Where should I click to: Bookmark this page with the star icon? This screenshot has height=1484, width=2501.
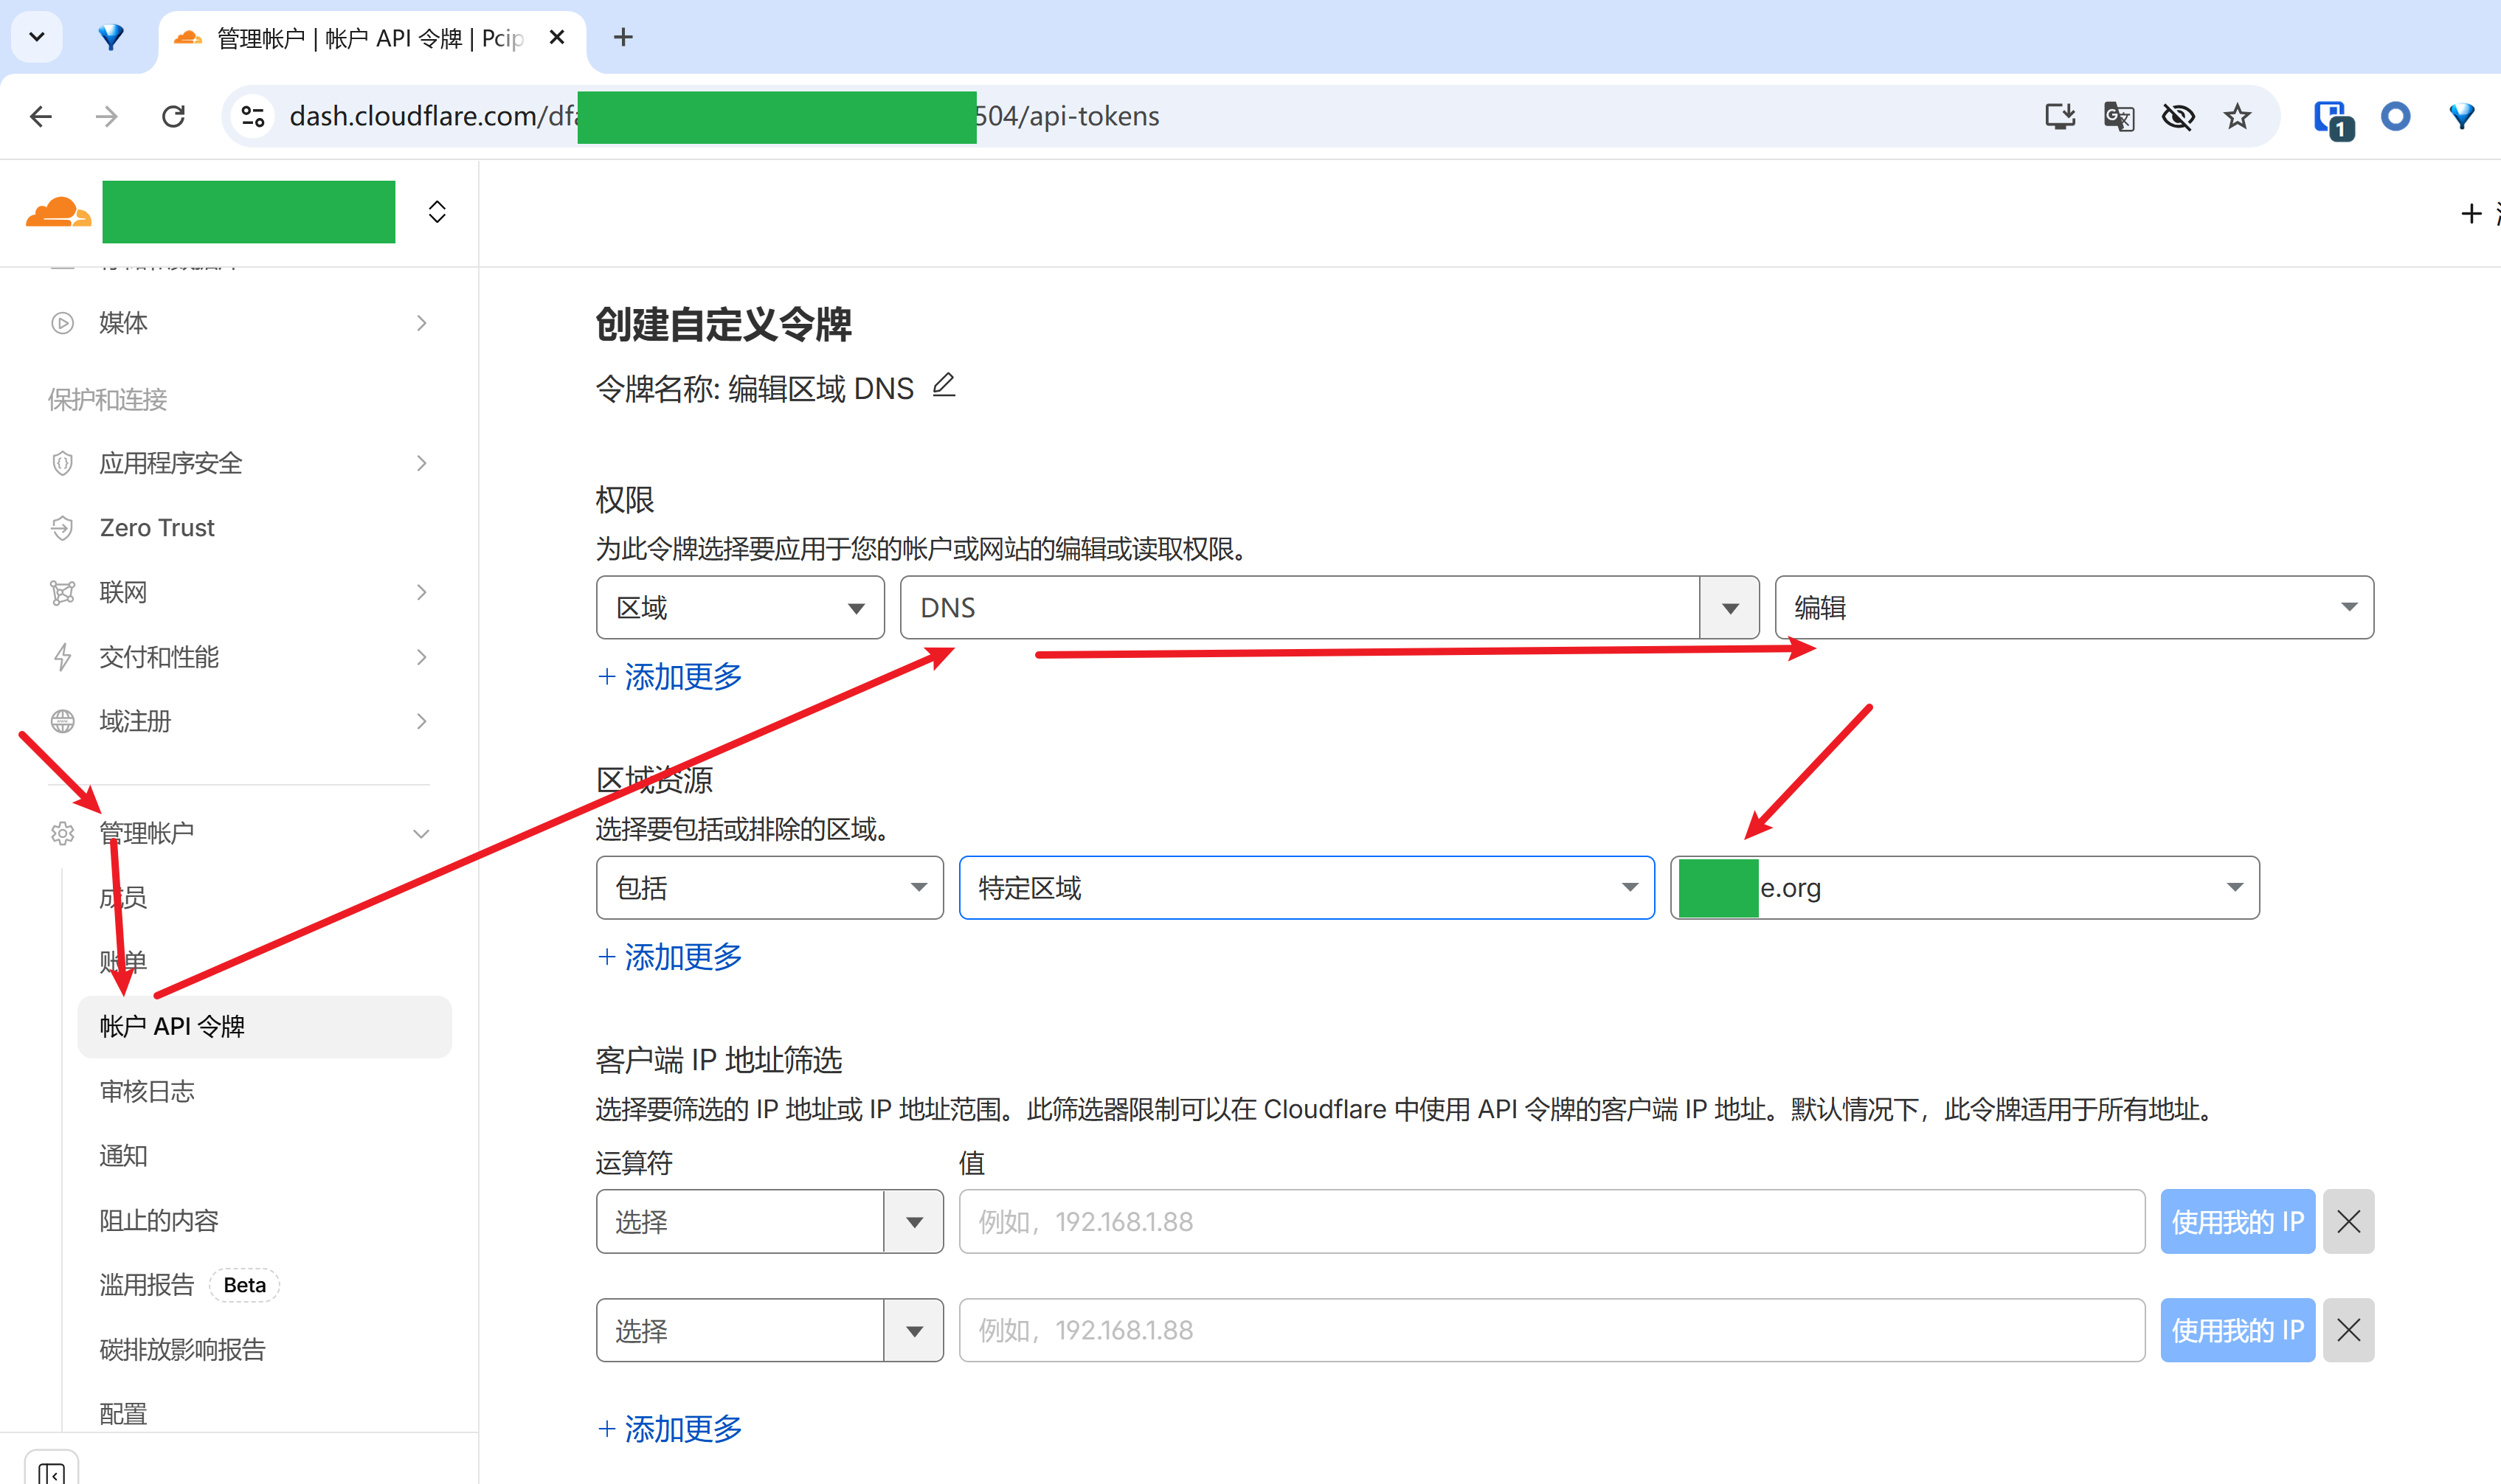point(2237,117)
